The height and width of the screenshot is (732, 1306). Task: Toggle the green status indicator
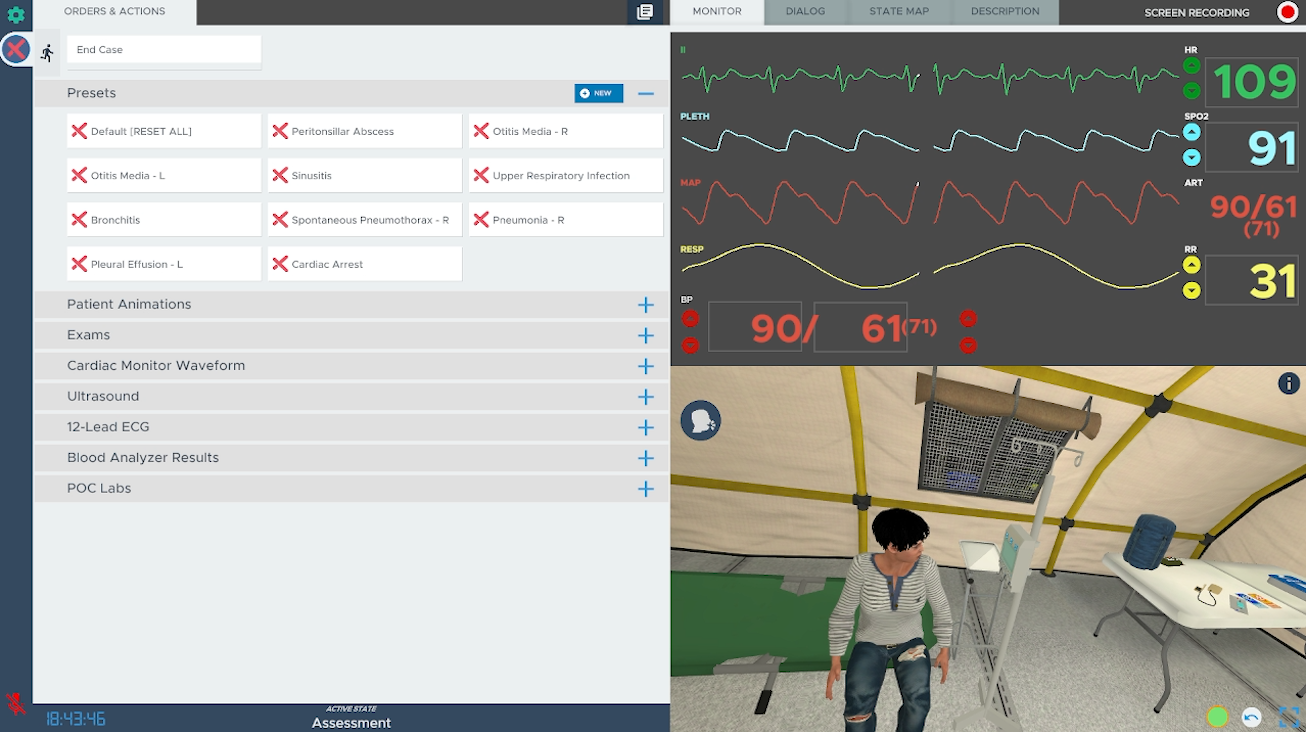(1217, 717)
